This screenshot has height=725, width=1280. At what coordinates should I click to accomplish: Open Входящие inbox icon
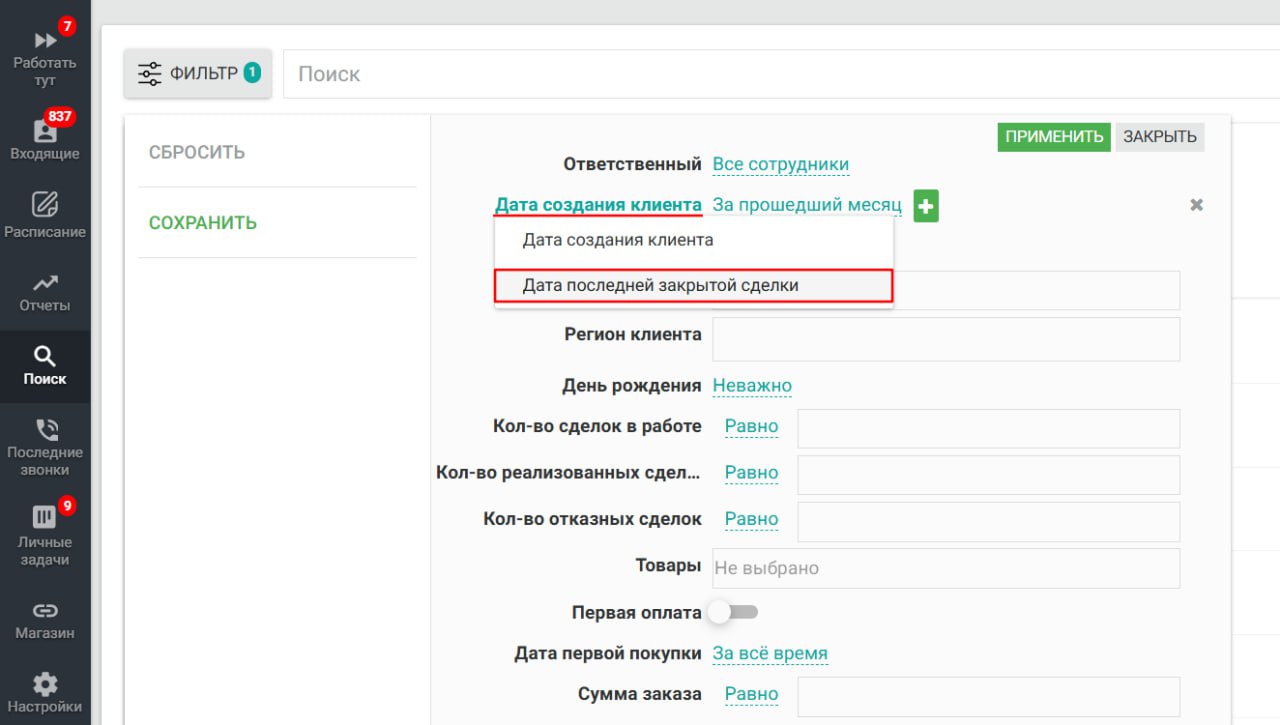(x=45, y=131)
